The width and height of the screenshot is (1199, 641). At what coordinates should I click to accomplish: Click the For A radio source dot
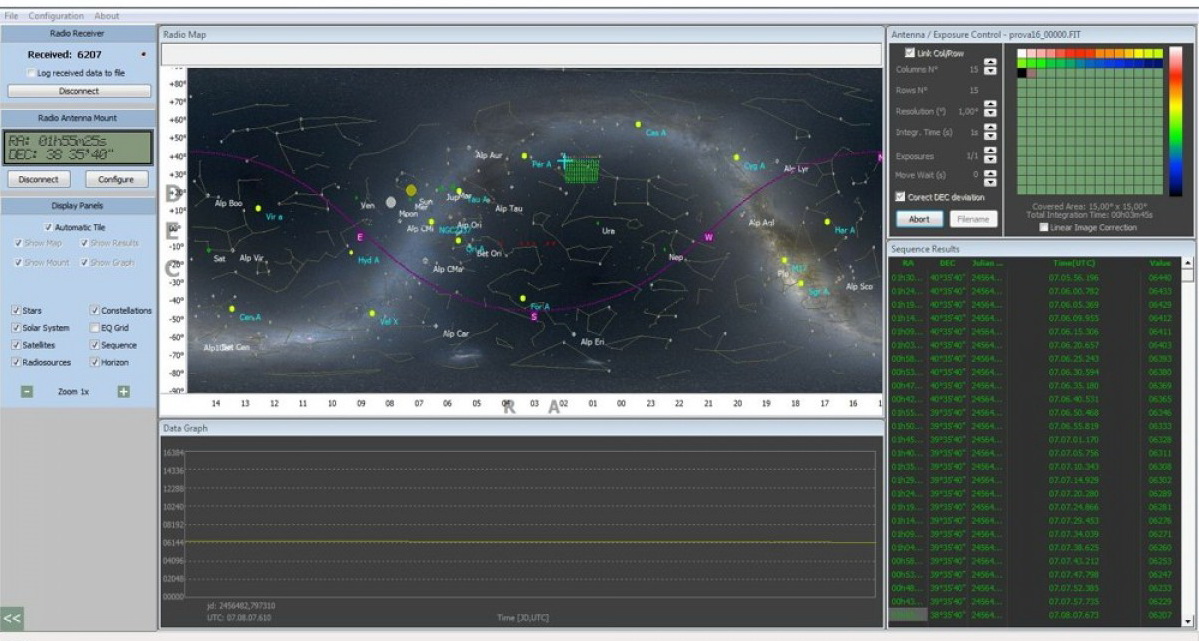[x=523, y=298]
